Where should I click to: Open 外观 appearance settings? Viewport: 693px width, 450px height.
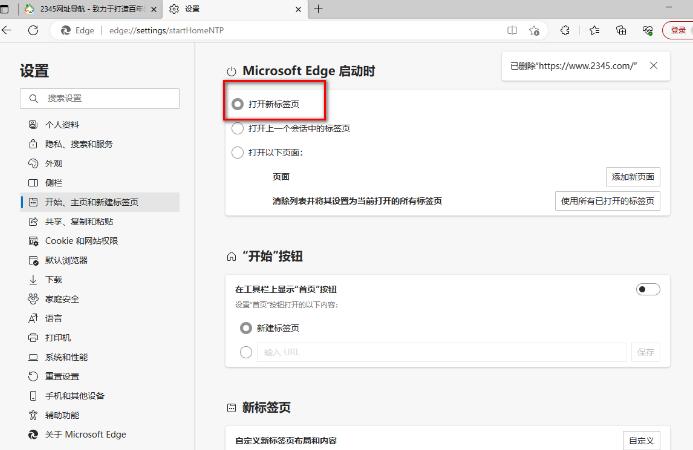100,164
